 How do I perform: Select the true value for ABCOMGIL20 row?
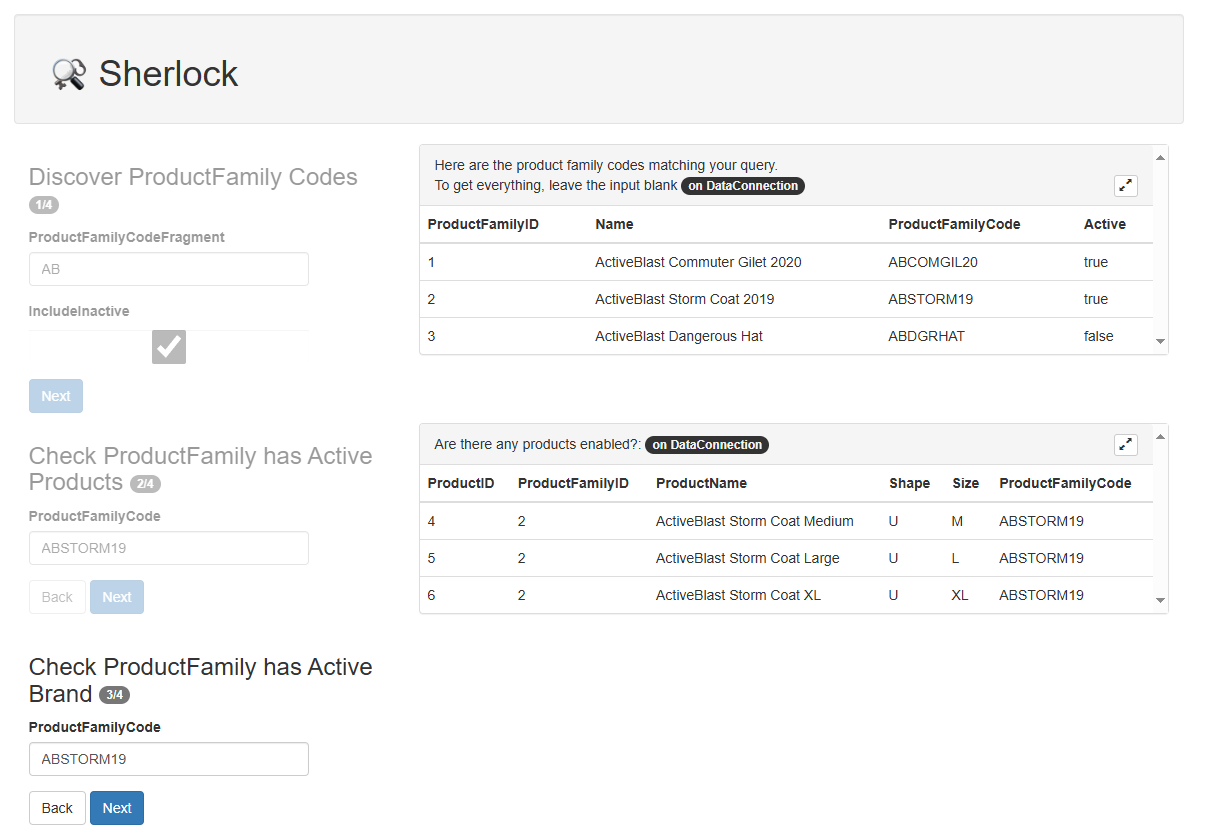click(x=1095, y=262)
